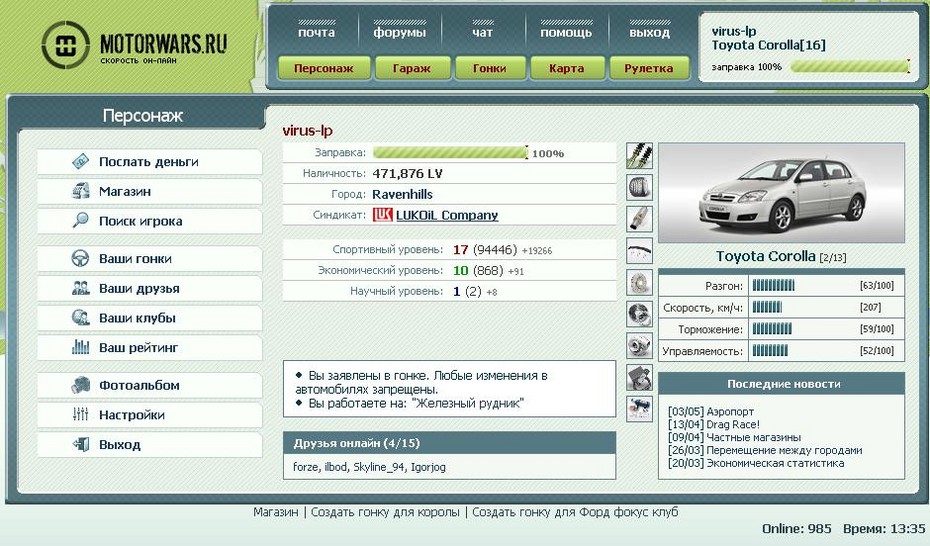Open почта in the top menu
This screenshot has height=546, width=930.
(x=317, y=33)
